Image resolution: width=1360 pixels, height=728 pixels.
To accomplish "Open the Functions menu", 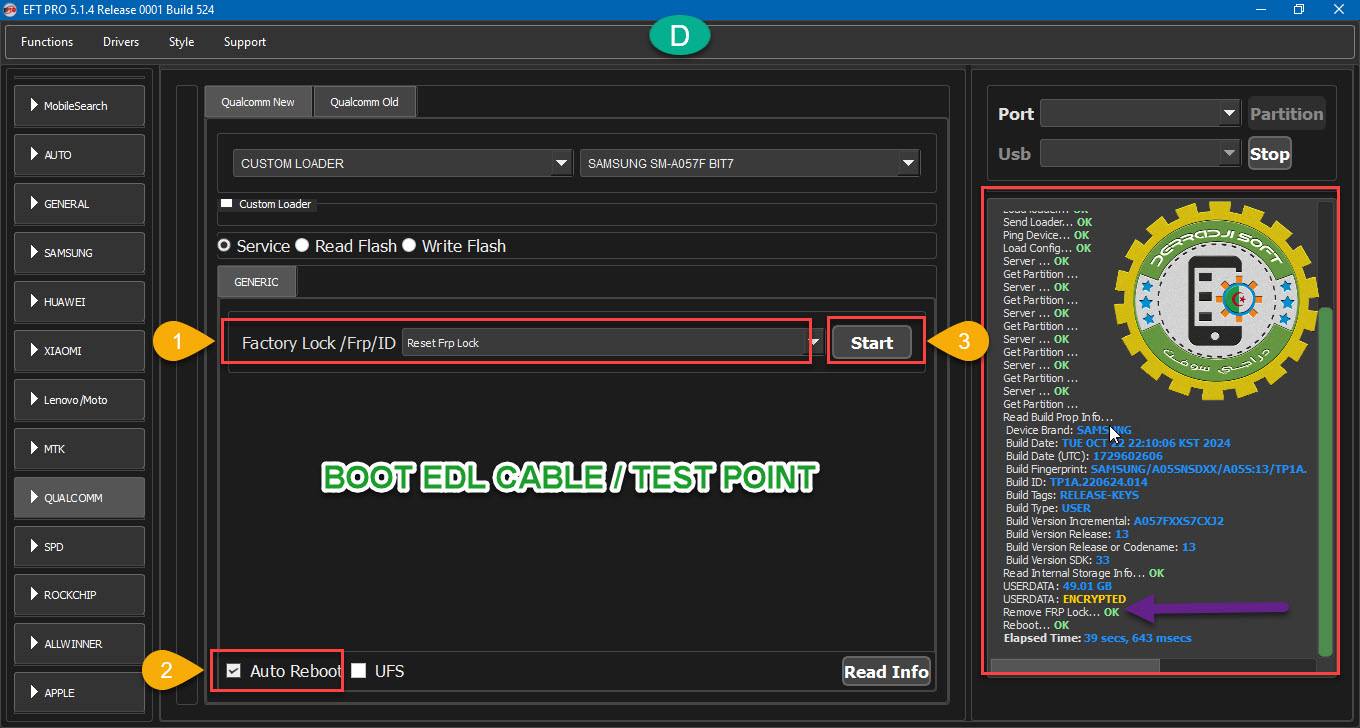I will (47, 42).
